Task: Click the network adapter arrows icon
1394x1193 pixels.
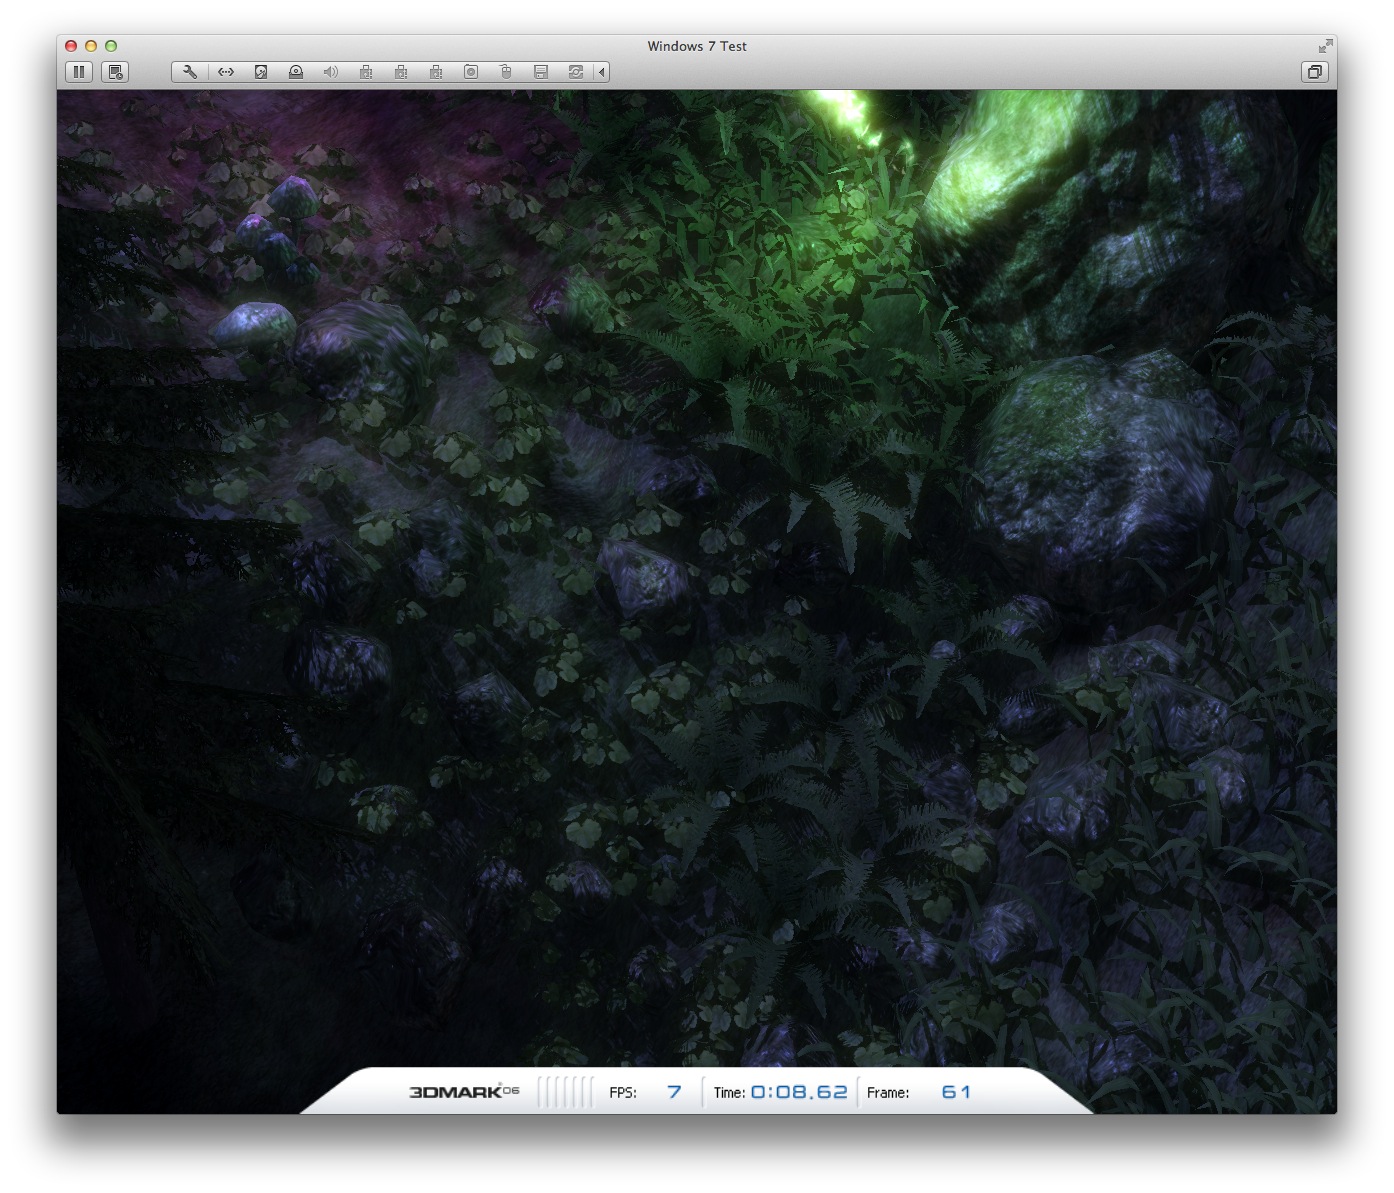Action: pyautogui.click(x=226, y=72)
